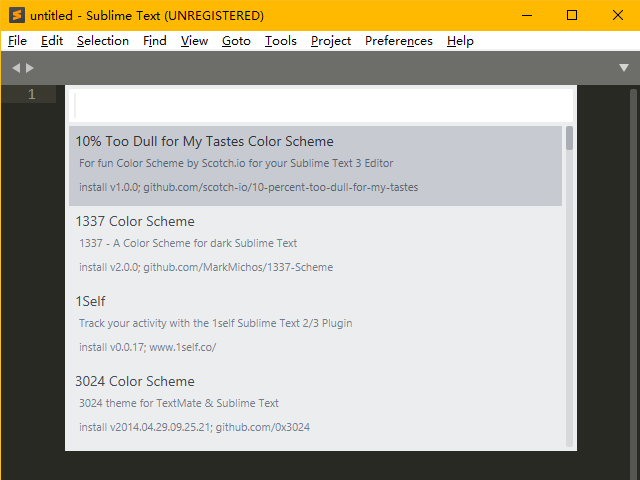Click the package list scrollbar thumb
The width and height of the screenshot is (640, 480).
(570, 138)
